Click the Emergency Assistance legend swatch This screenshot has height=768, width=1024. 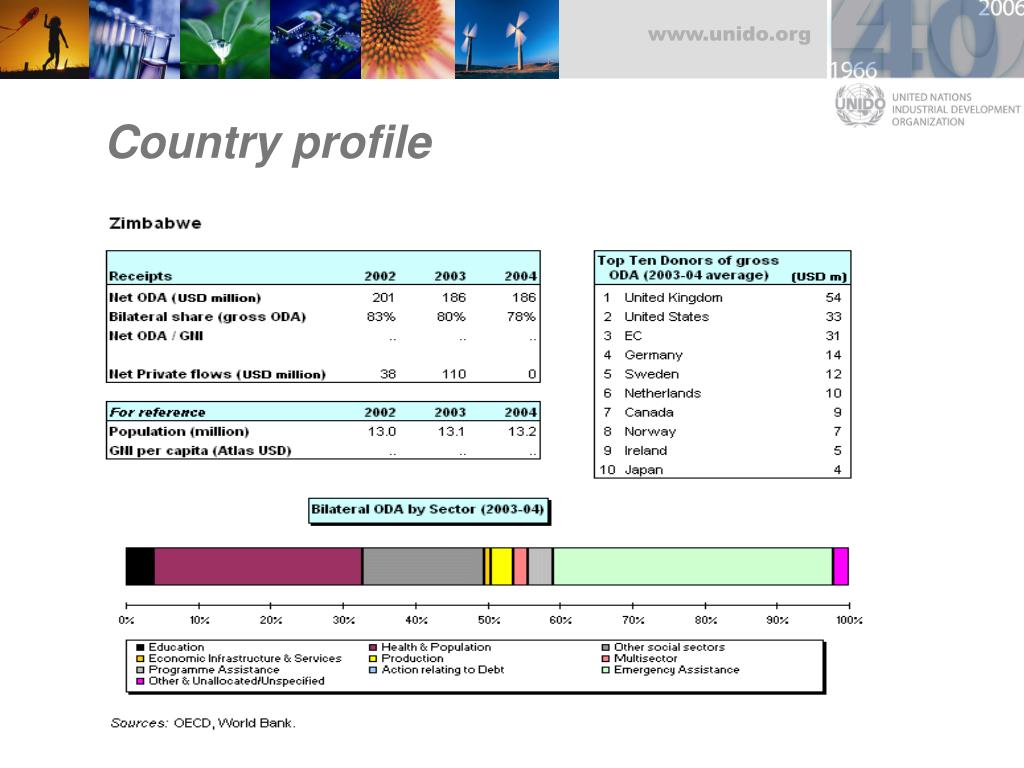click(605, 669)
